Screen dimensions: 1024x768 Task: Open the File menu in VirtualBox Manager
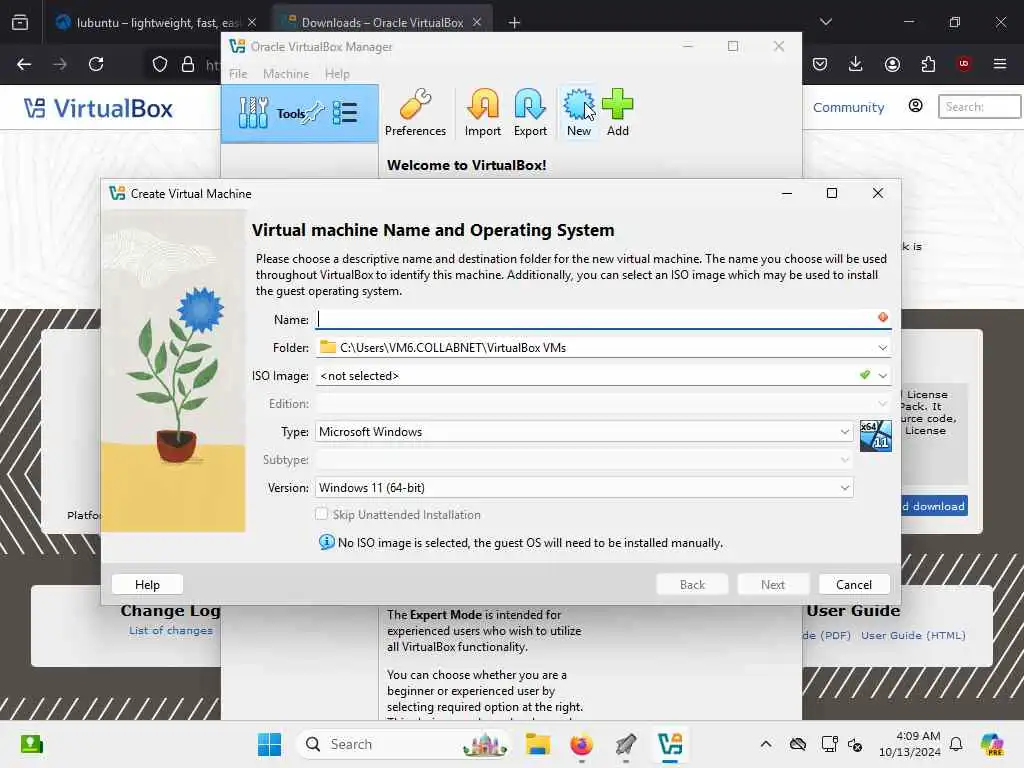(238, 74)
